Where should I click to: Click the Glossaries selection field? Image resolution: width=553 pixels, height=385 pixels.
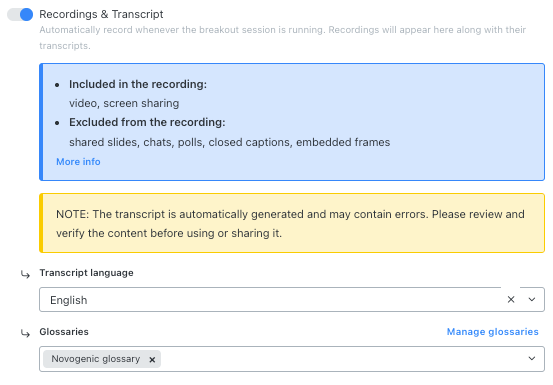(x=292, y=359)
